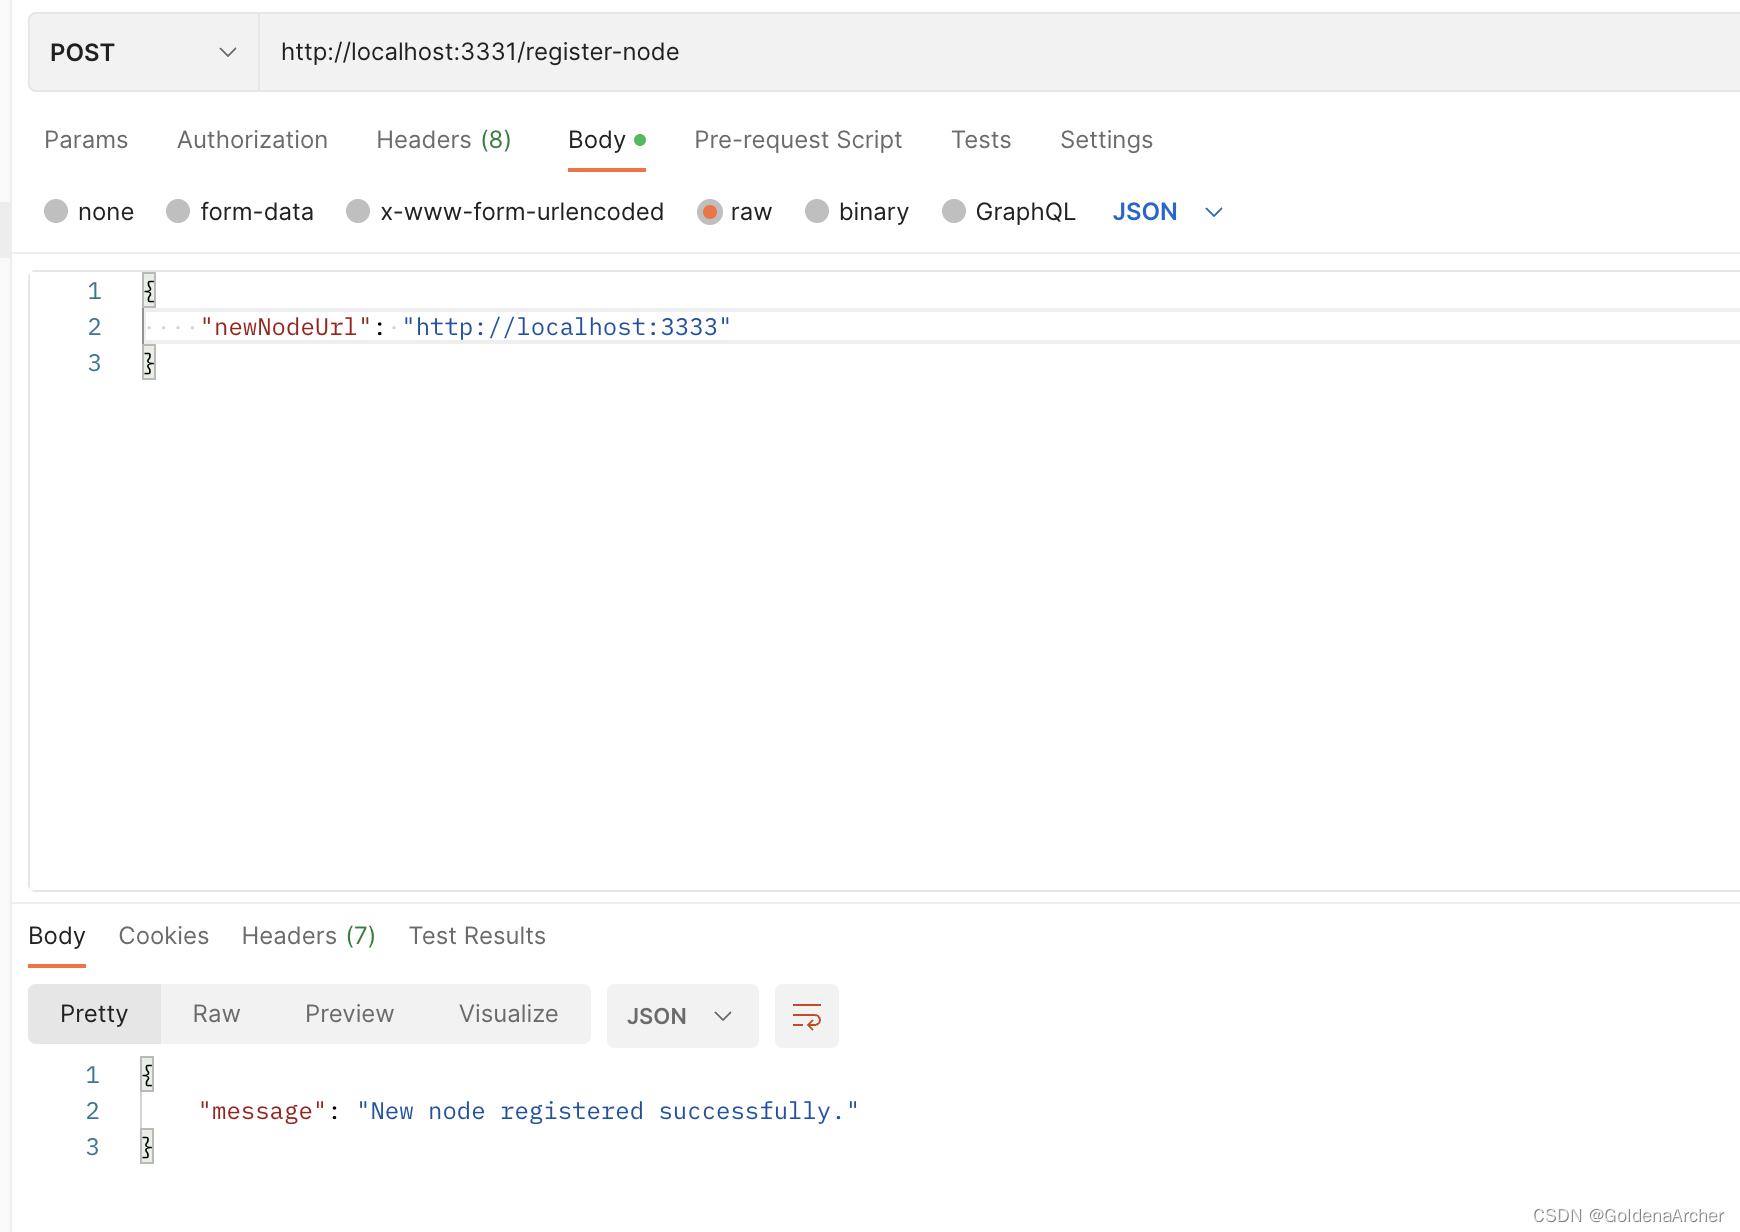1740x1232 pixels.
Task: Switch the response view to Preview
Action: pos(349,1014)
